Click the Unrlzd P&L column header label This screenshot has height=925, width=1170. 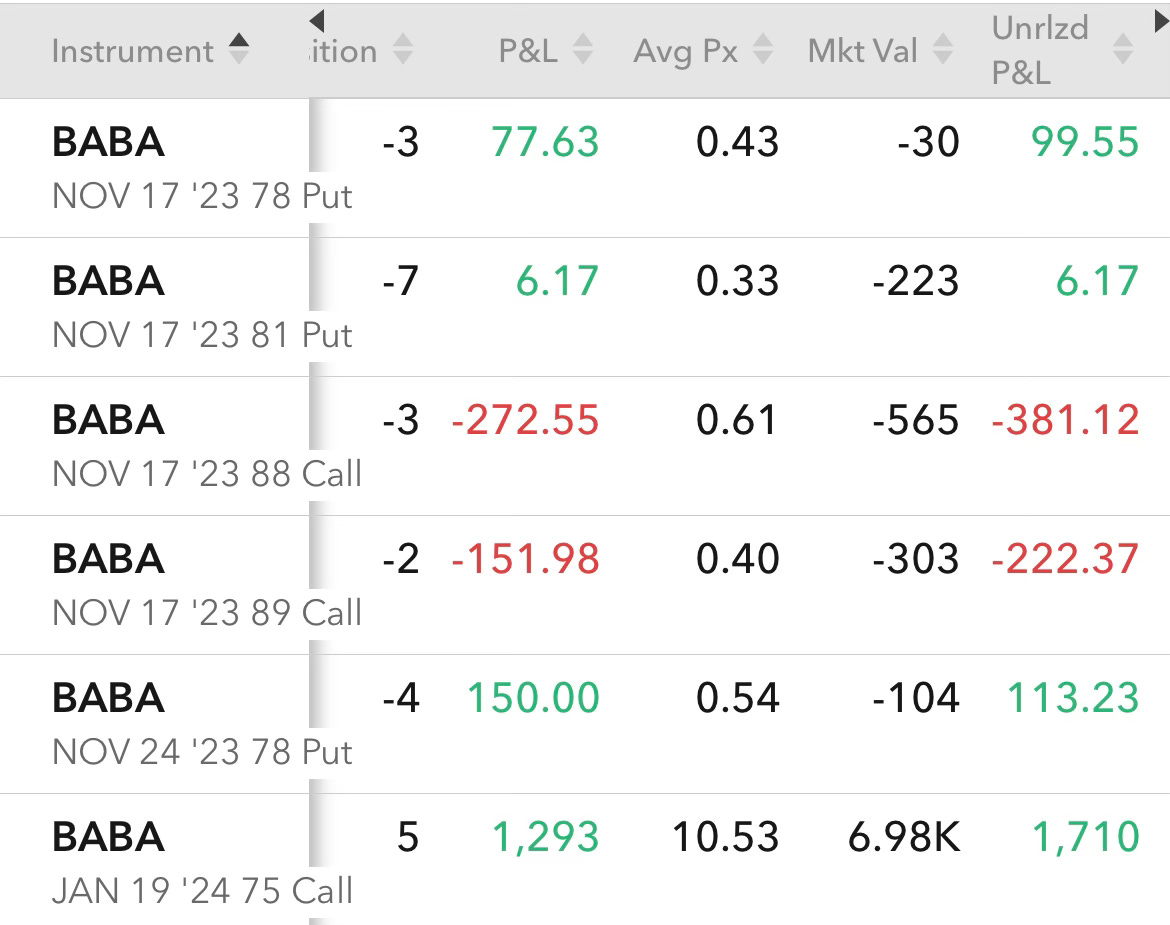tap(1040, 50)
